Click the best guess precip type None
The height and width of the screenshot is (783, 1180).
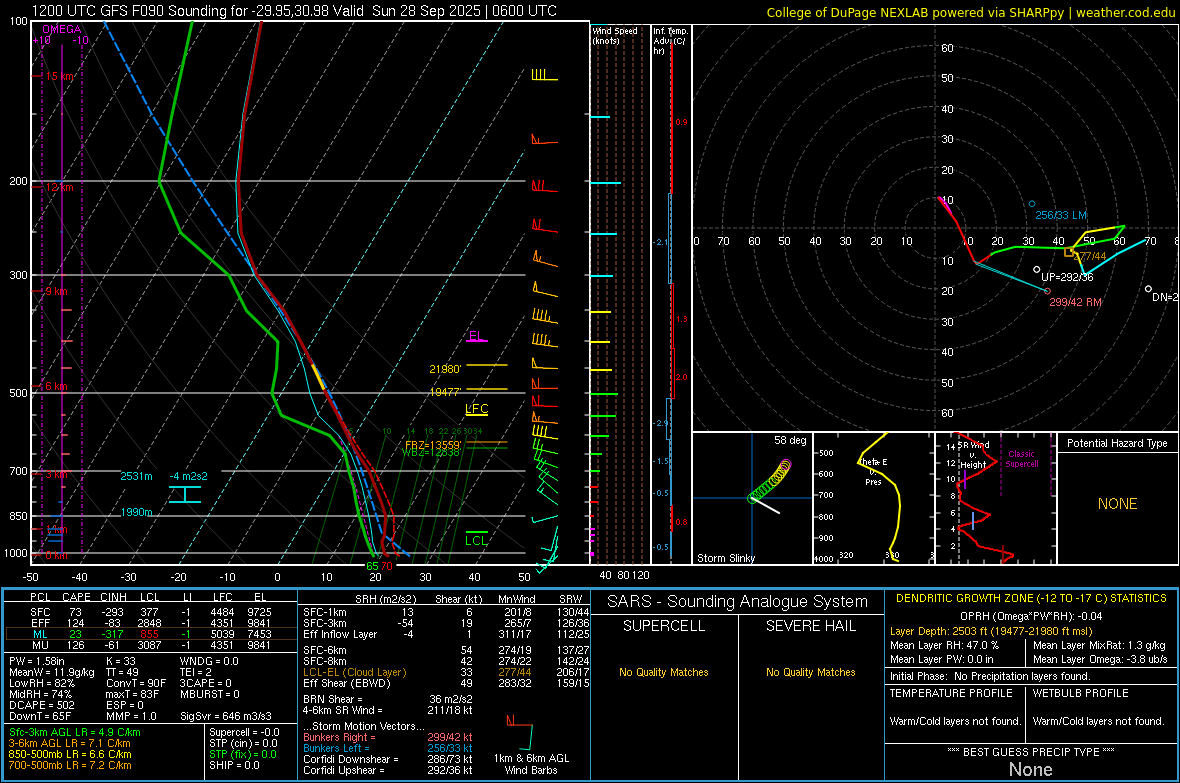pos(1030,769)
